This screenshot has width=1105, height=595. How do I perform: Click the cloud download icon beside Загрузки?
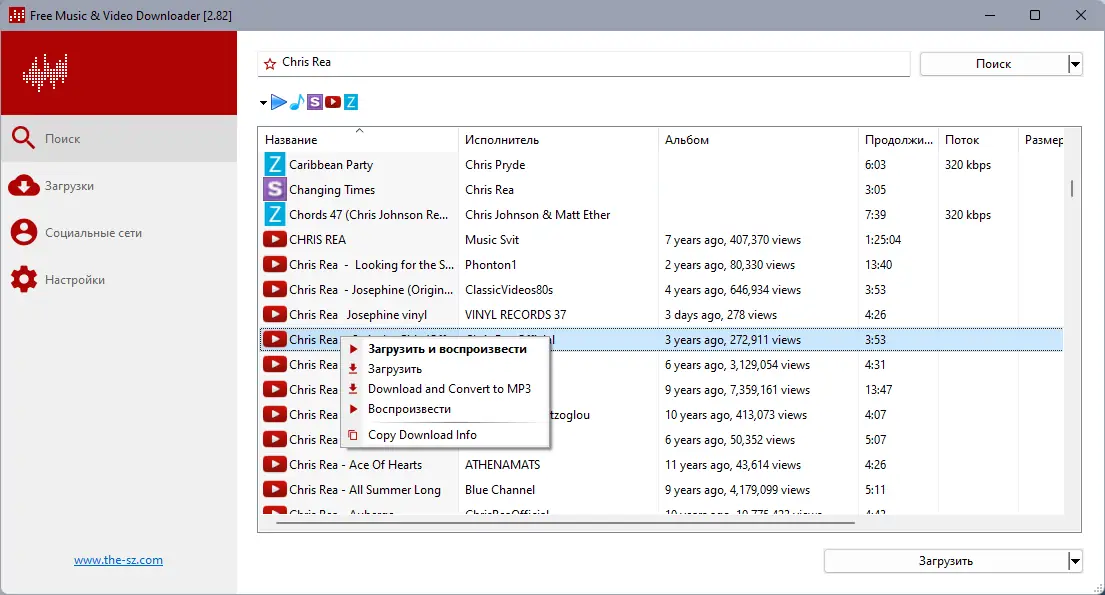(23, 185)
